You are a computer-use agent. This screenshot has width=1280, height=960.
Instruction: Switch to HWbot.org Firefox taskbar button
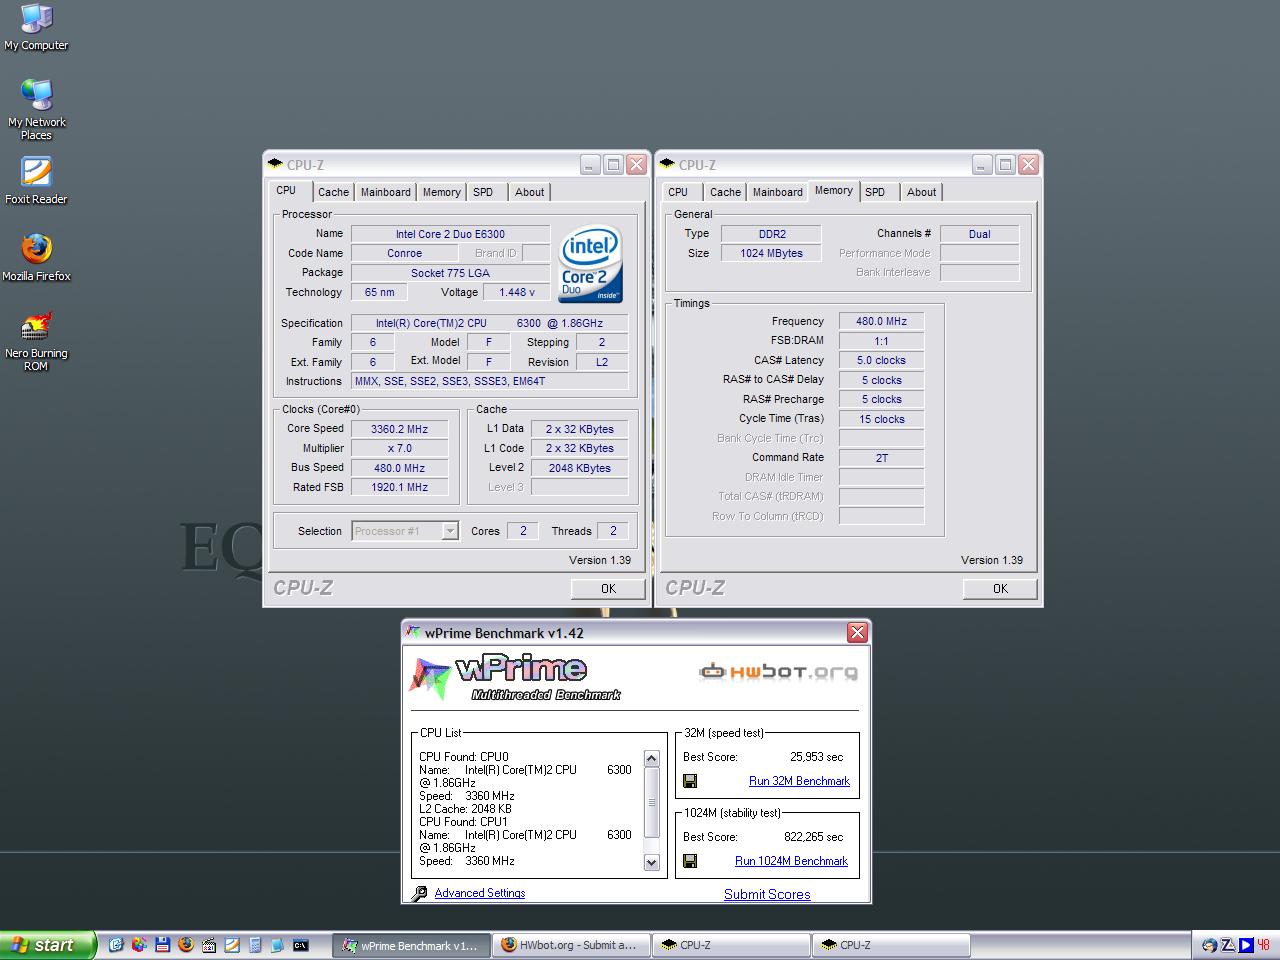click(570, 945)
